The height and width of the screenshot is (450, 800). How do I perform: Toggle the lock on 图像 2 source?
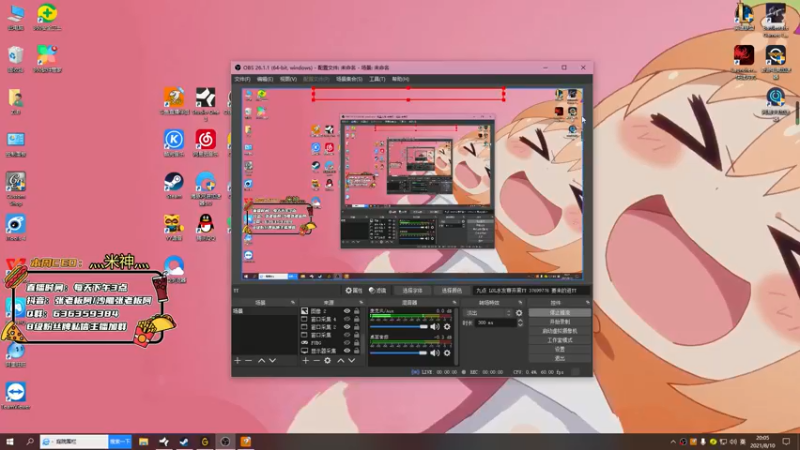(357, 311)
